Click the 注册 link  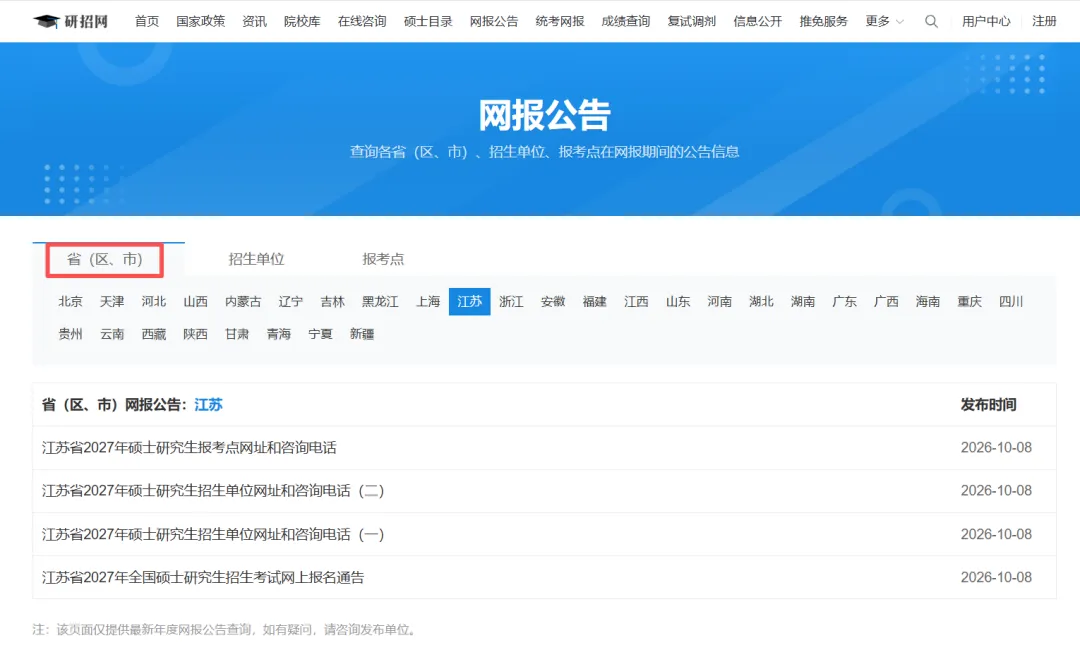click(1044, 21)
